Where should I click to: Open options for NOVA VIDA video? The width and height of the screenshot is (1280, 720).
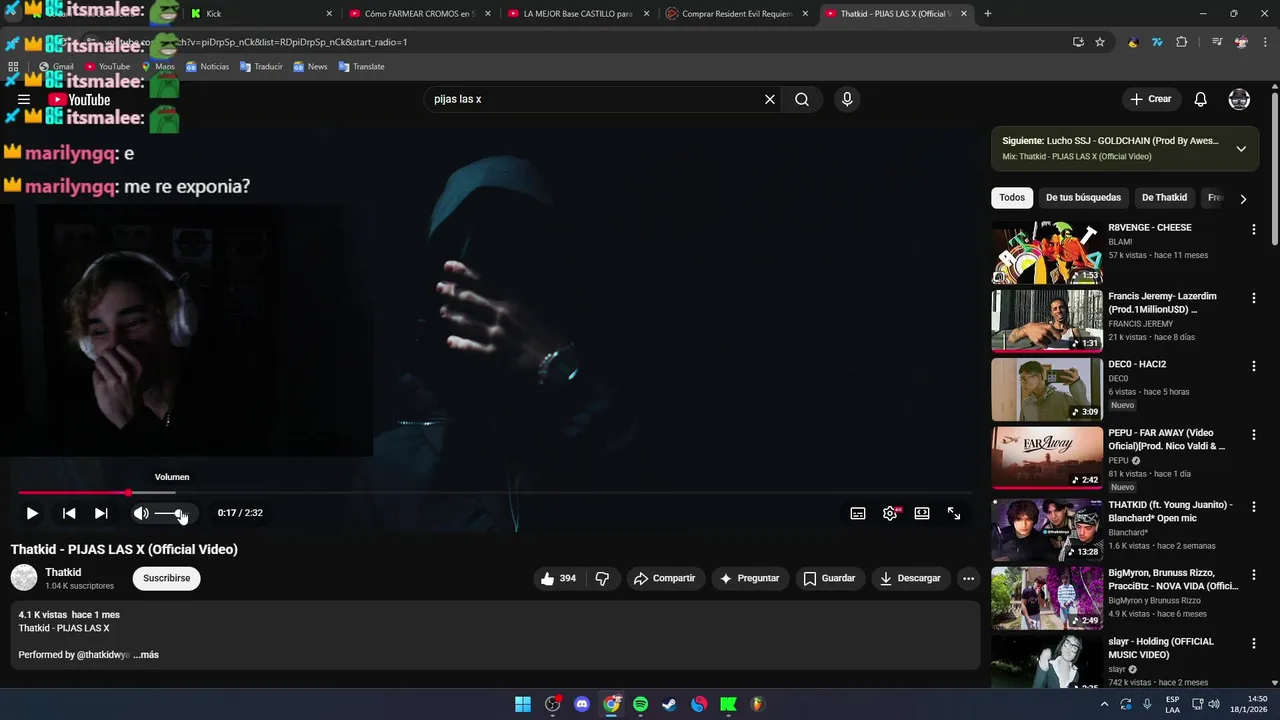(x=1253, y=575)
